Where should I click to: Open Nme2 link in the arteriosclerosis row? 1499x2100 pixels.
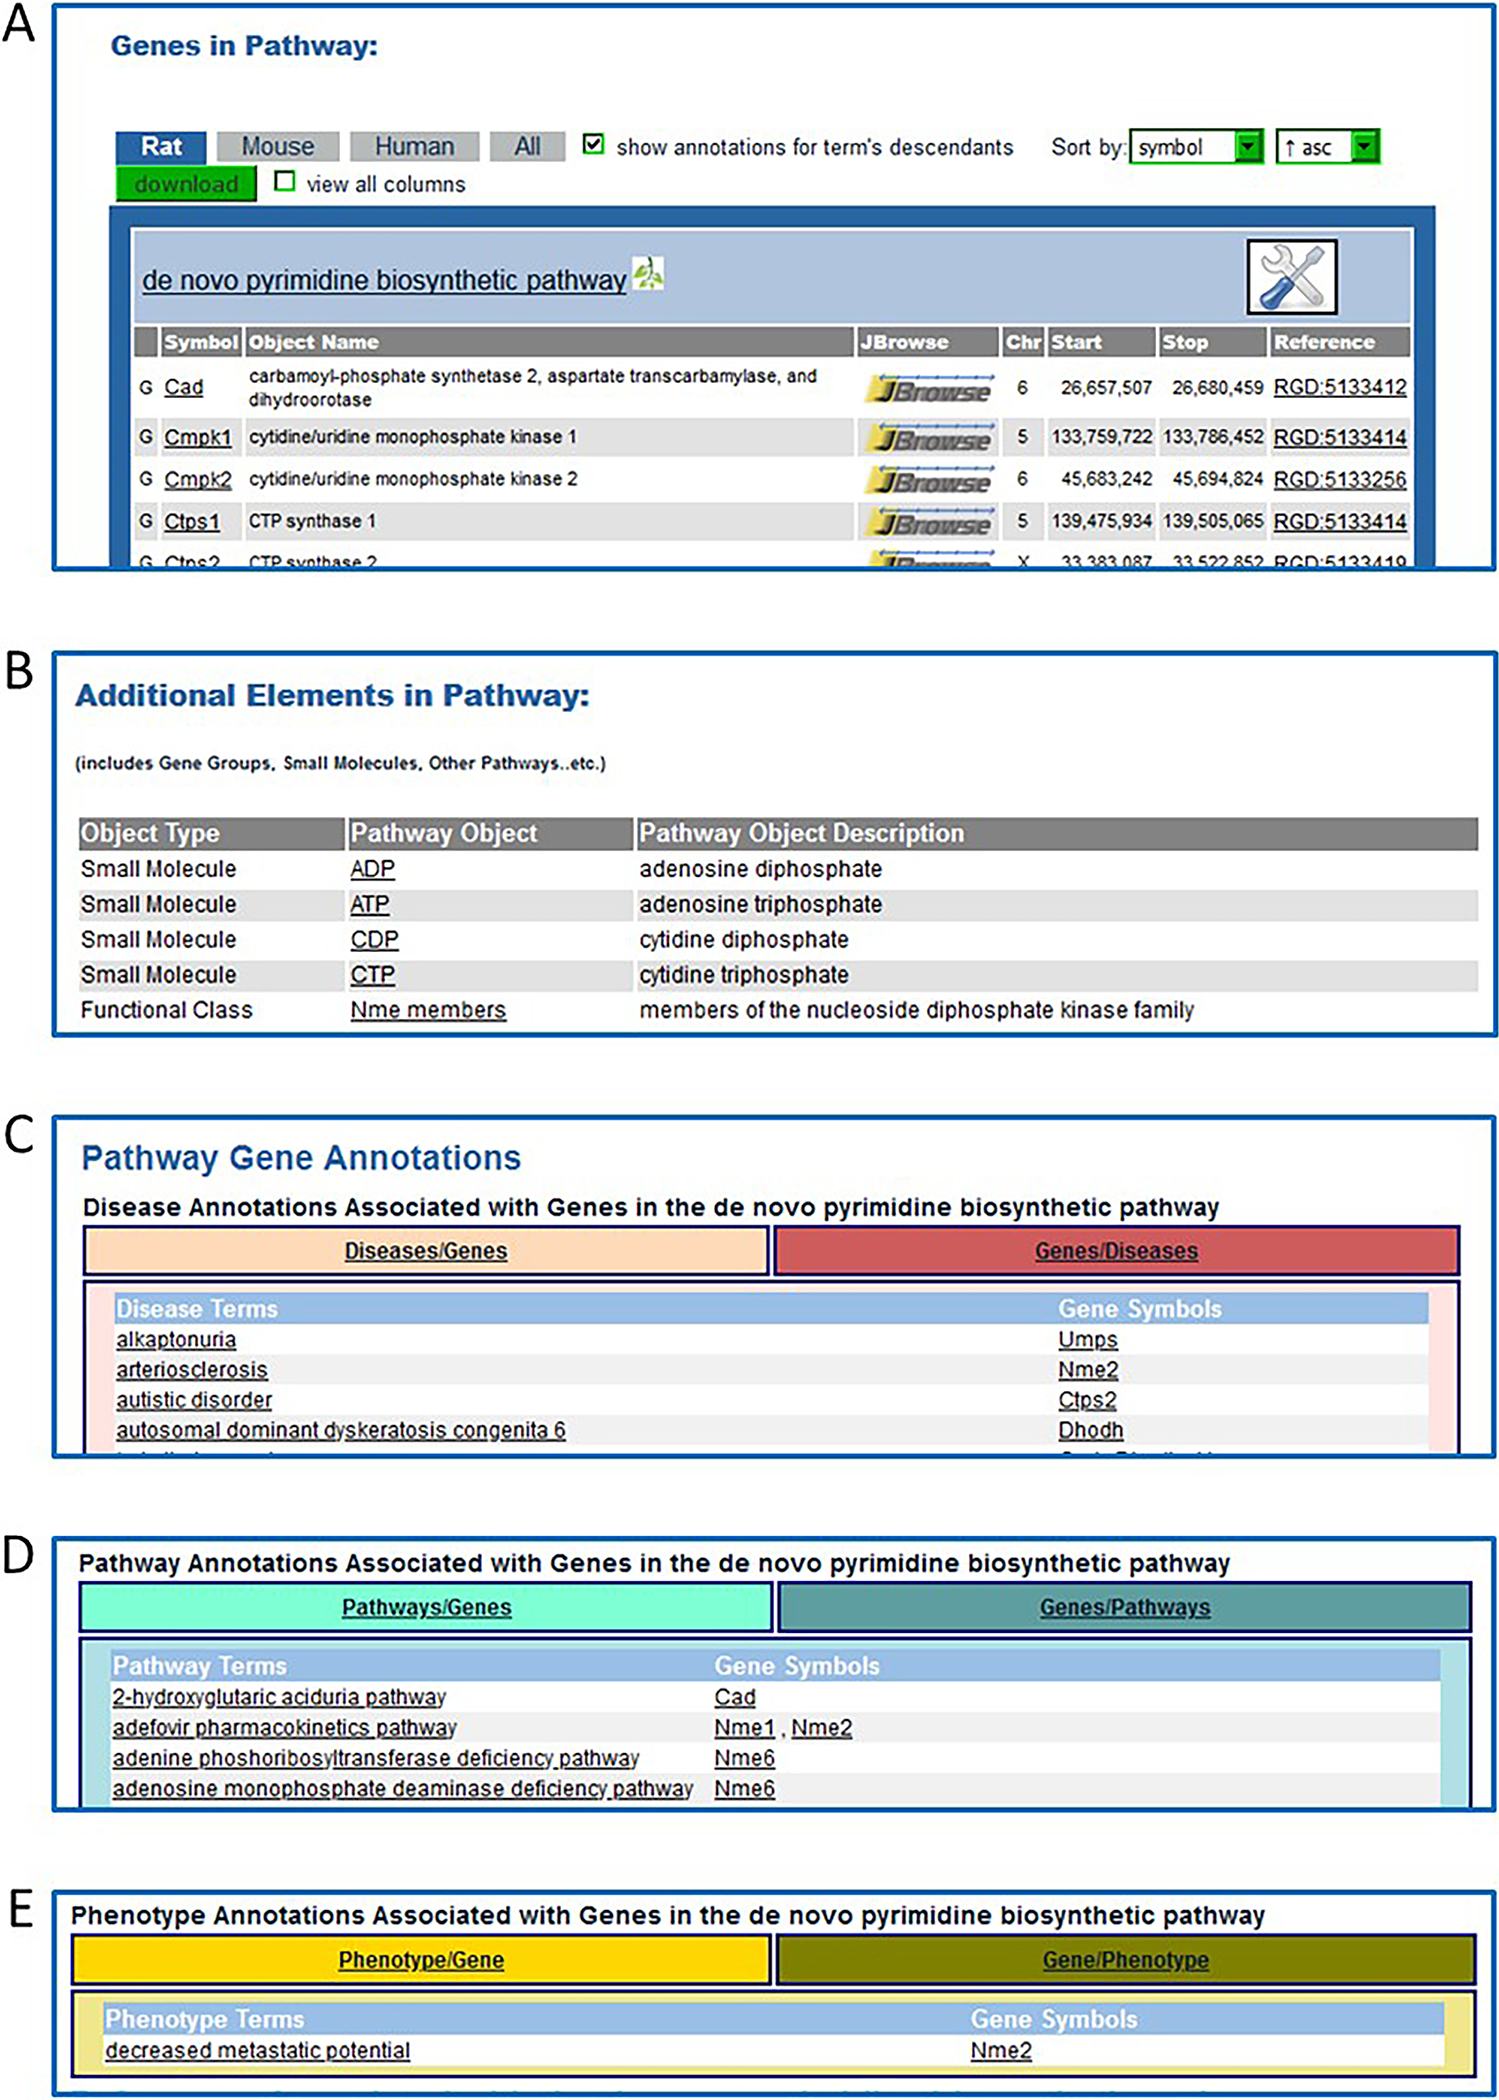point(1088,1370)
